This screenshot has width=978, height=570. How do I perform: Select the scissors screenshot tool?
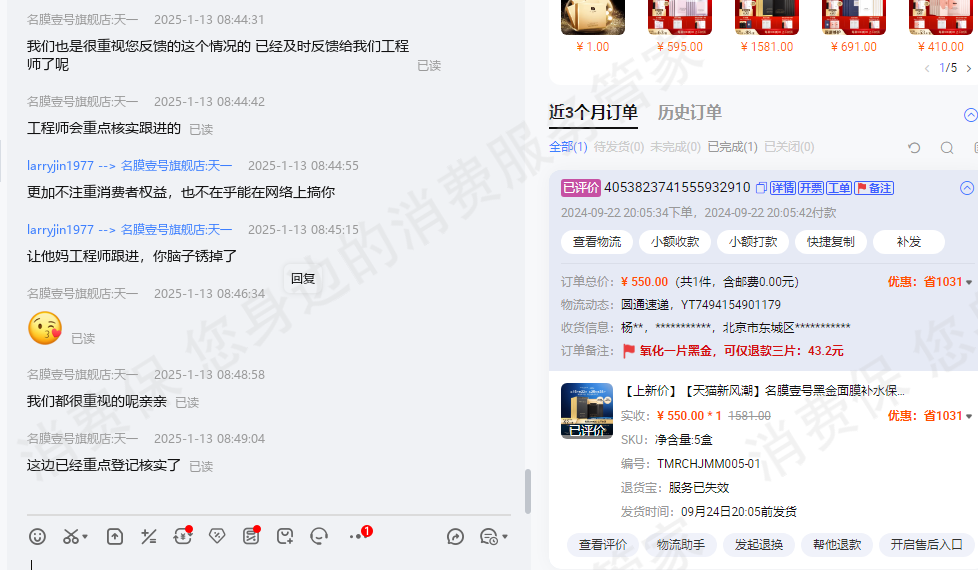[x=71, y=536]
